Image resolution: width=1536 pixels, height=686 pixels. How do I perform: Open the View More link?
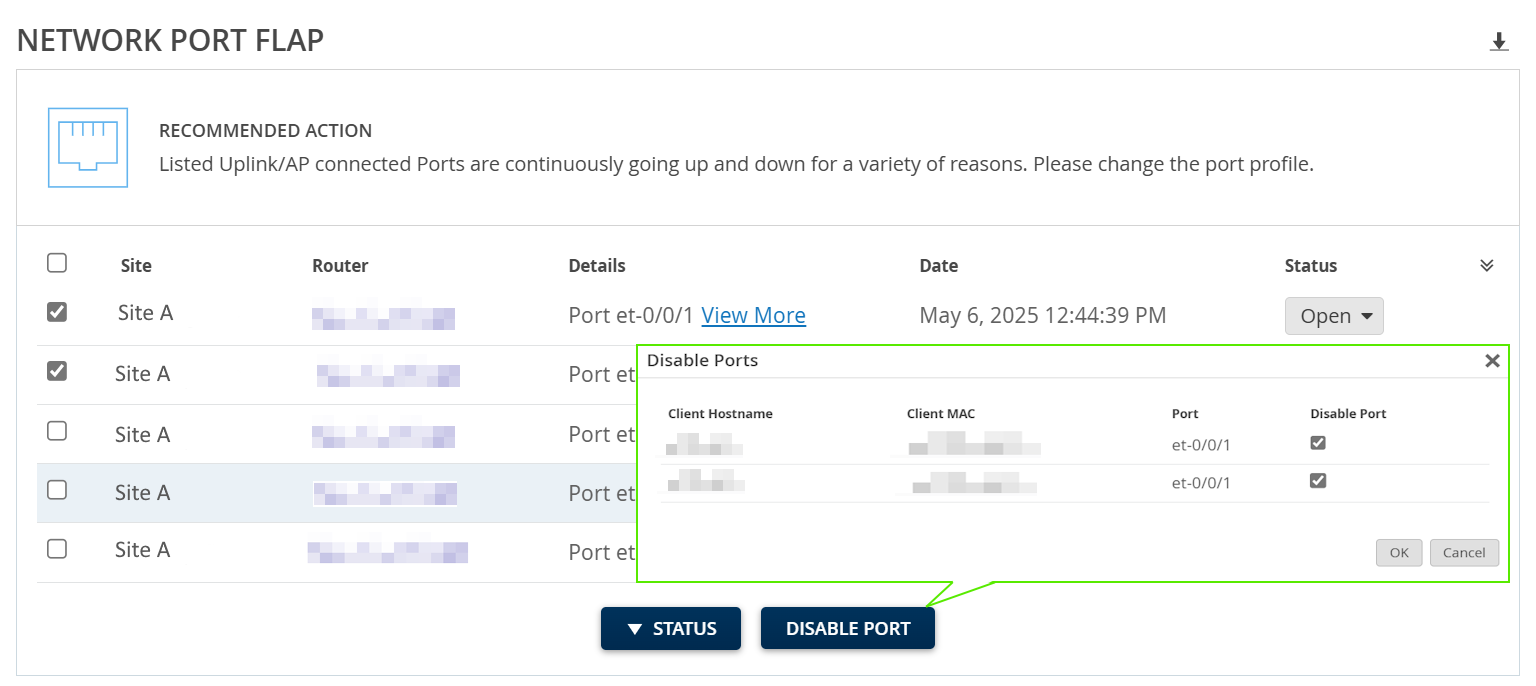click(753, 315)
